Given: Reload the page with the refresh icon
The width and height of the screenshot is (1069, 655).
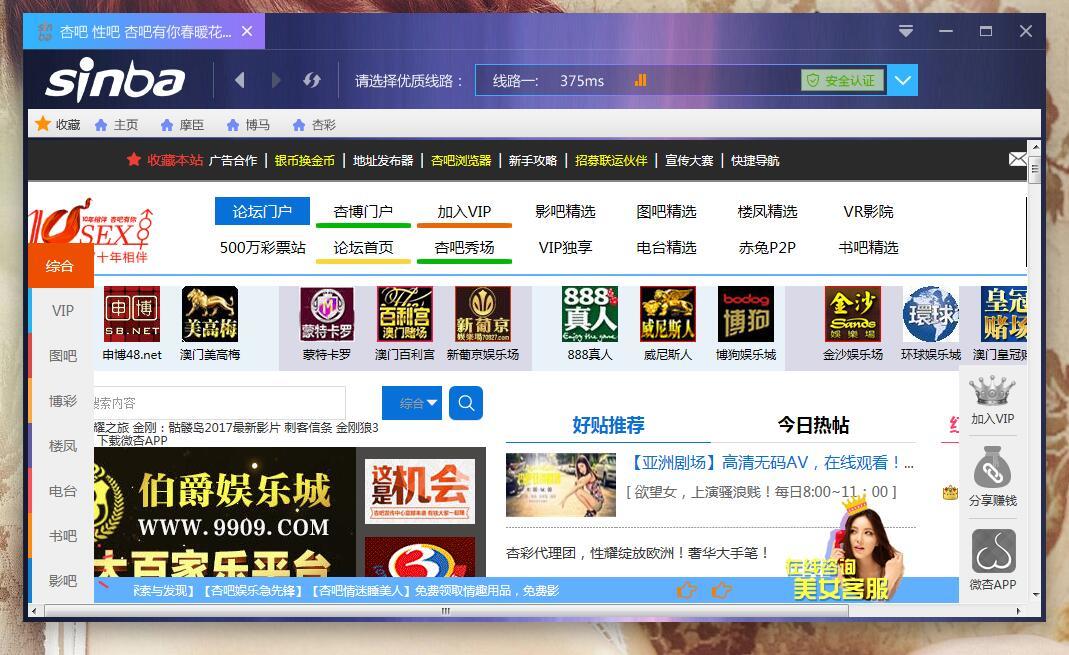Looking at the screenshot, I should pyautogui.click(x=311, y=80).
